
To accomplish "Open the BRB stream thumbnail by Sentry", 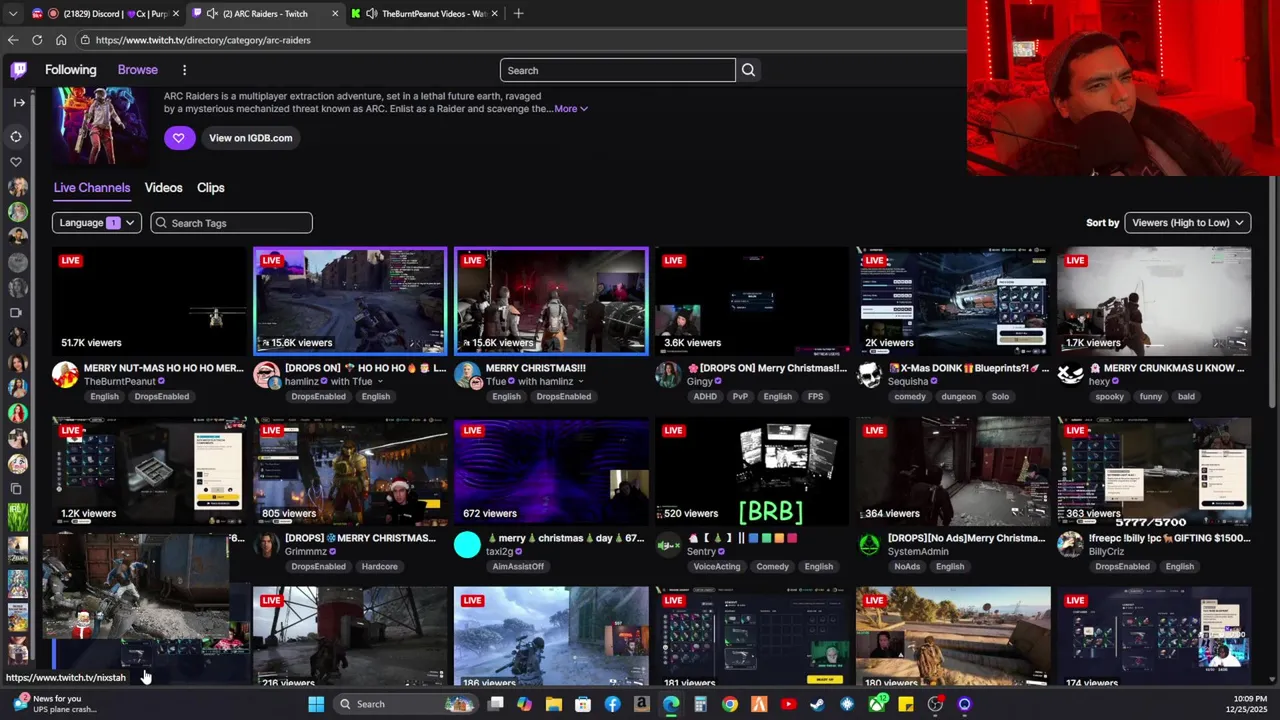I will (x=752, y=471).
